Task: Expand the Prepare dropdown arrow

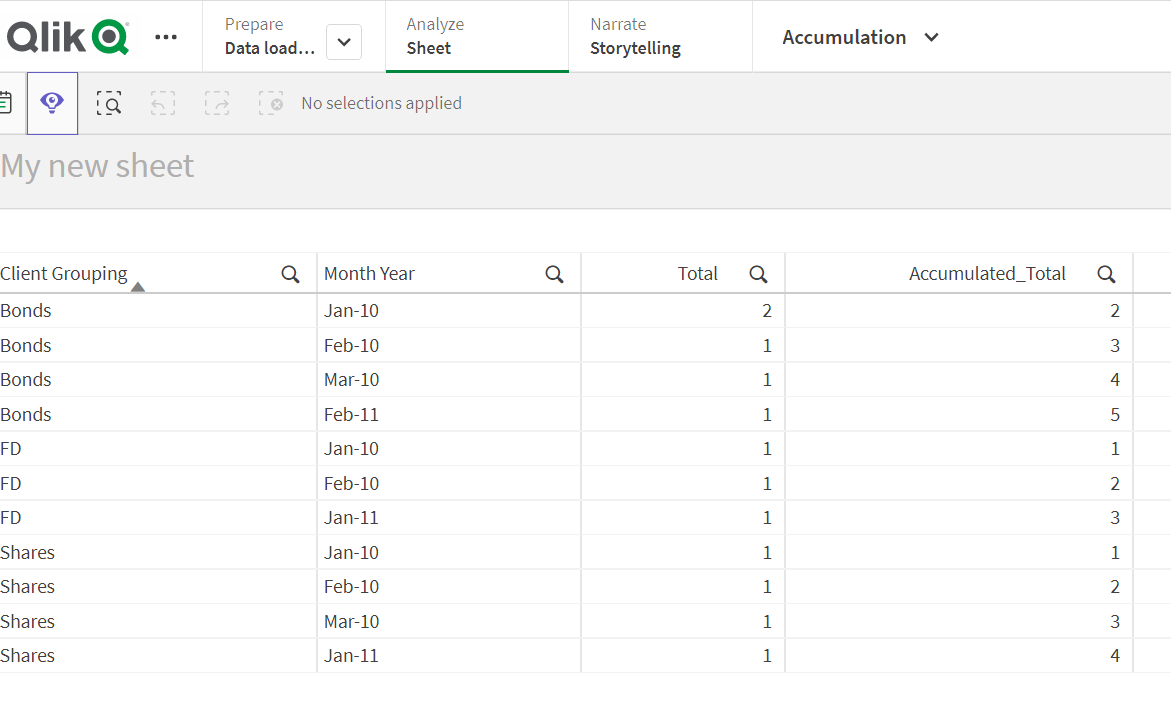Action: click(x=344, y=42)
